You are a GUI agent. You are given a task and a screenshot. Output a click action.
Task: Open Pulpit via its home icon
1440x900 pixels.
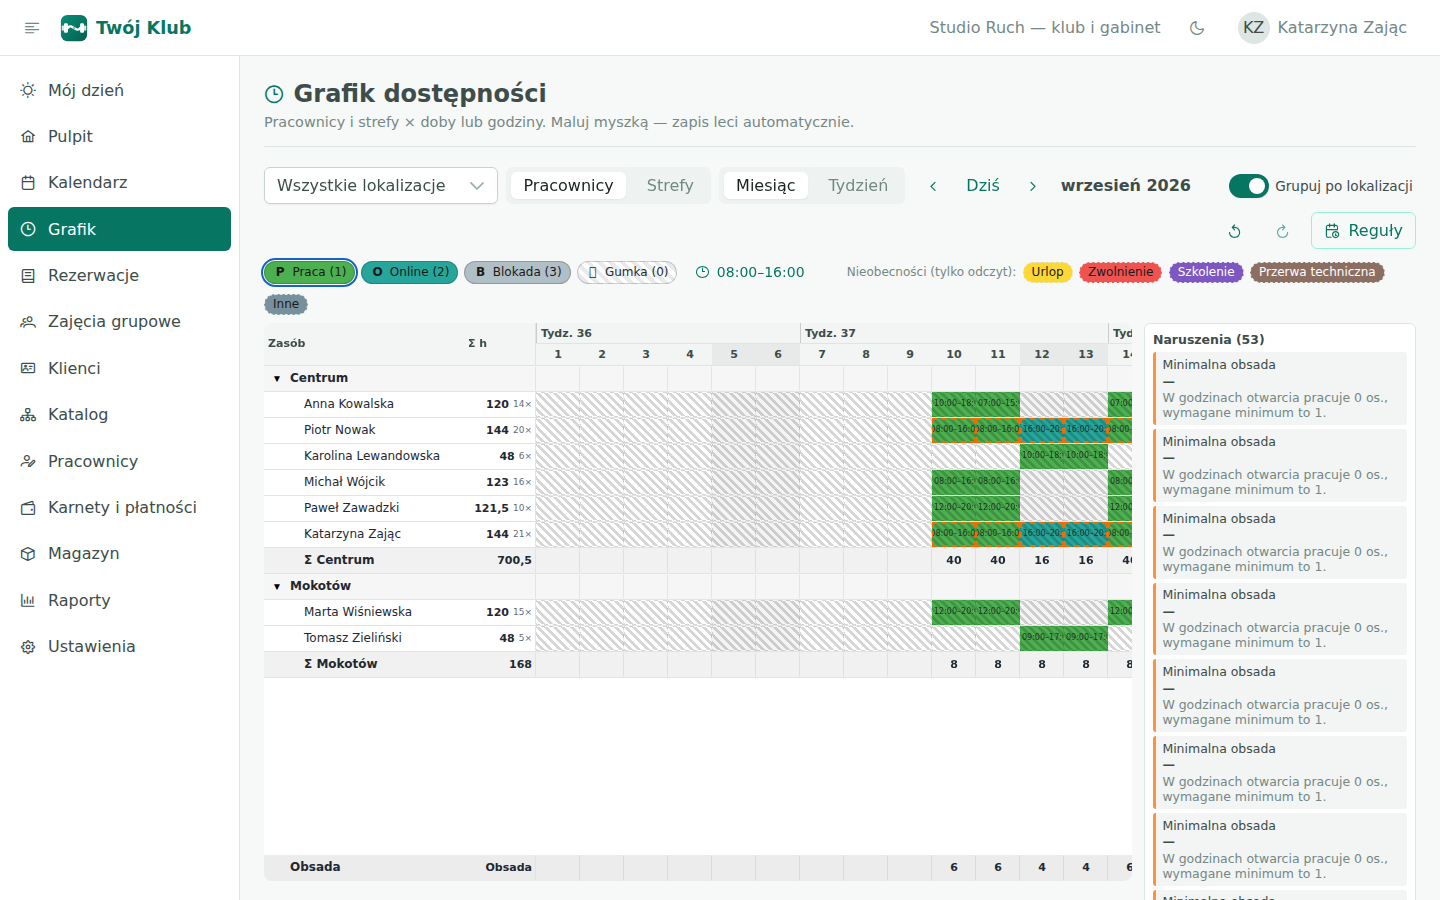(28, 137)
